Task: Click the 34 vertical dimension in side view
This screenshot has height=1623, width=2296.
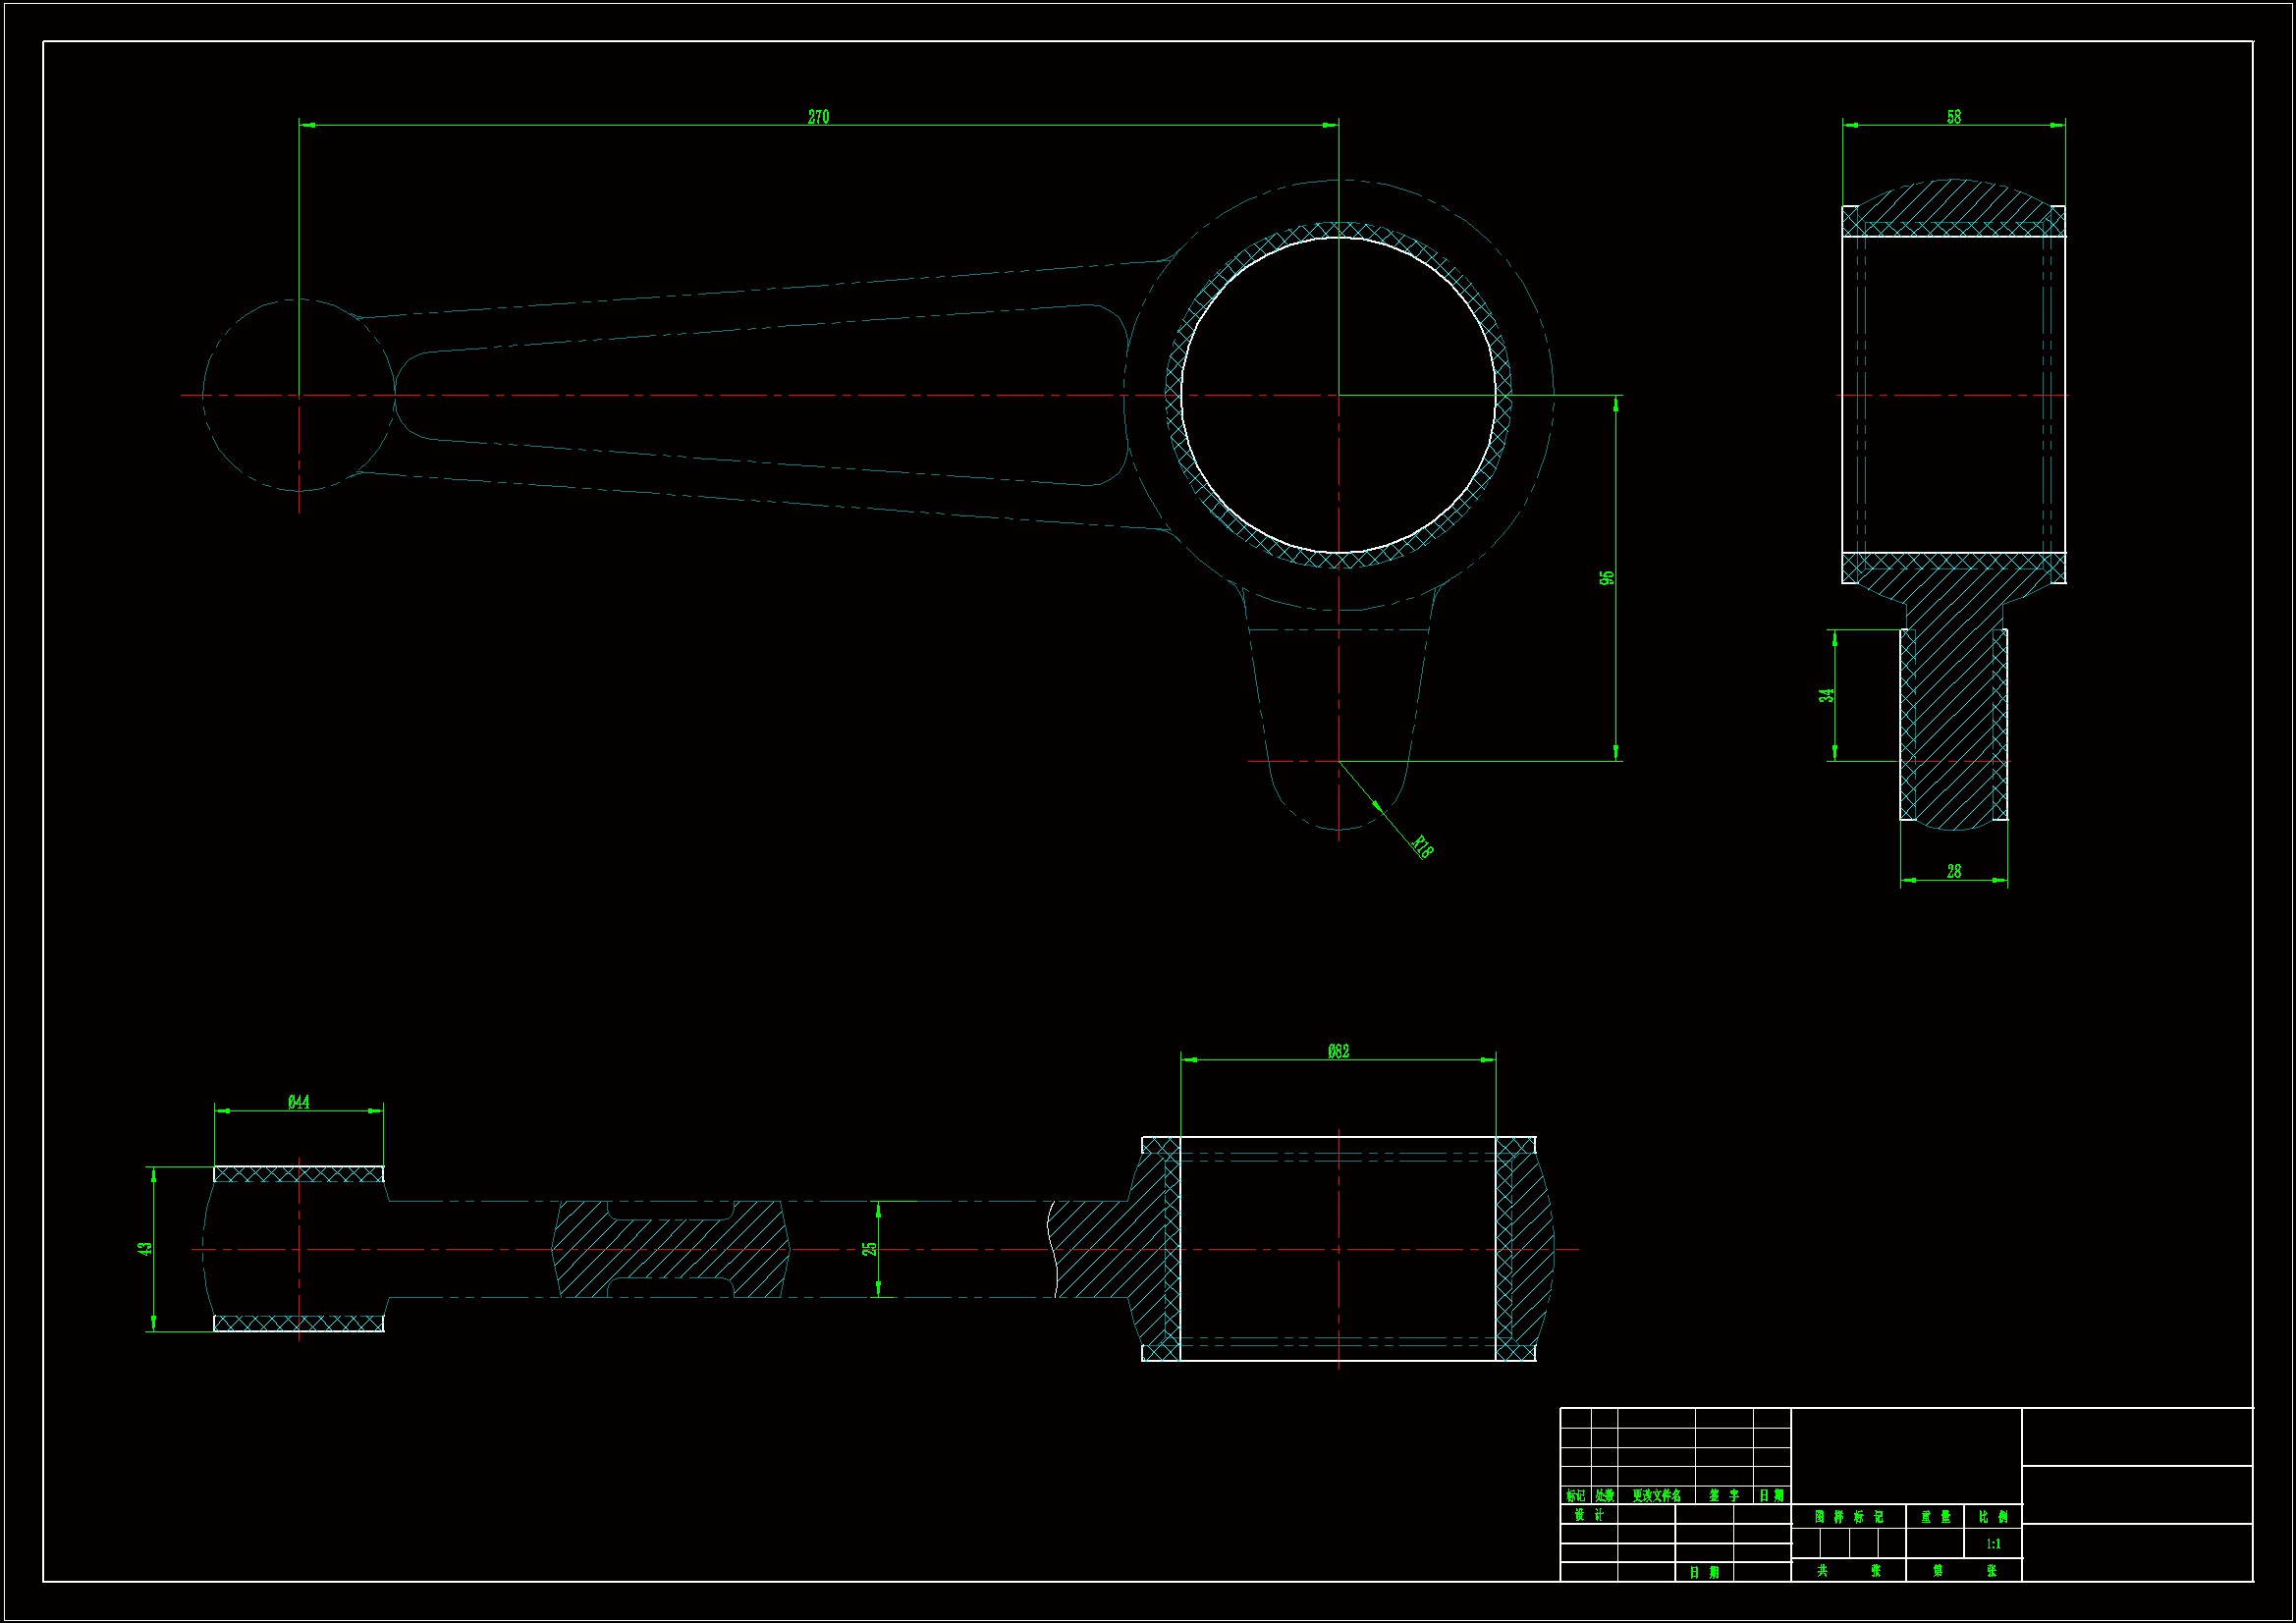Action: click(x=1826, y=696)
